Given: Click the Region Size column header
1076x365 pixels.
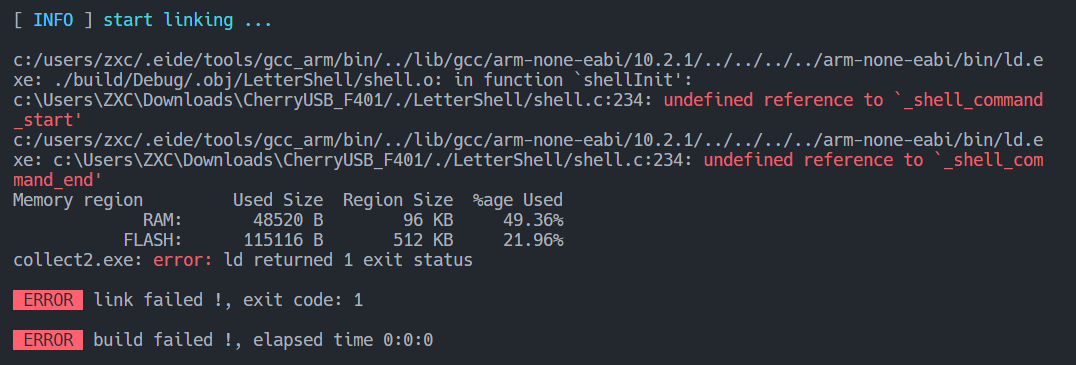Looking at the screenshot, I should tap(398, 200).
